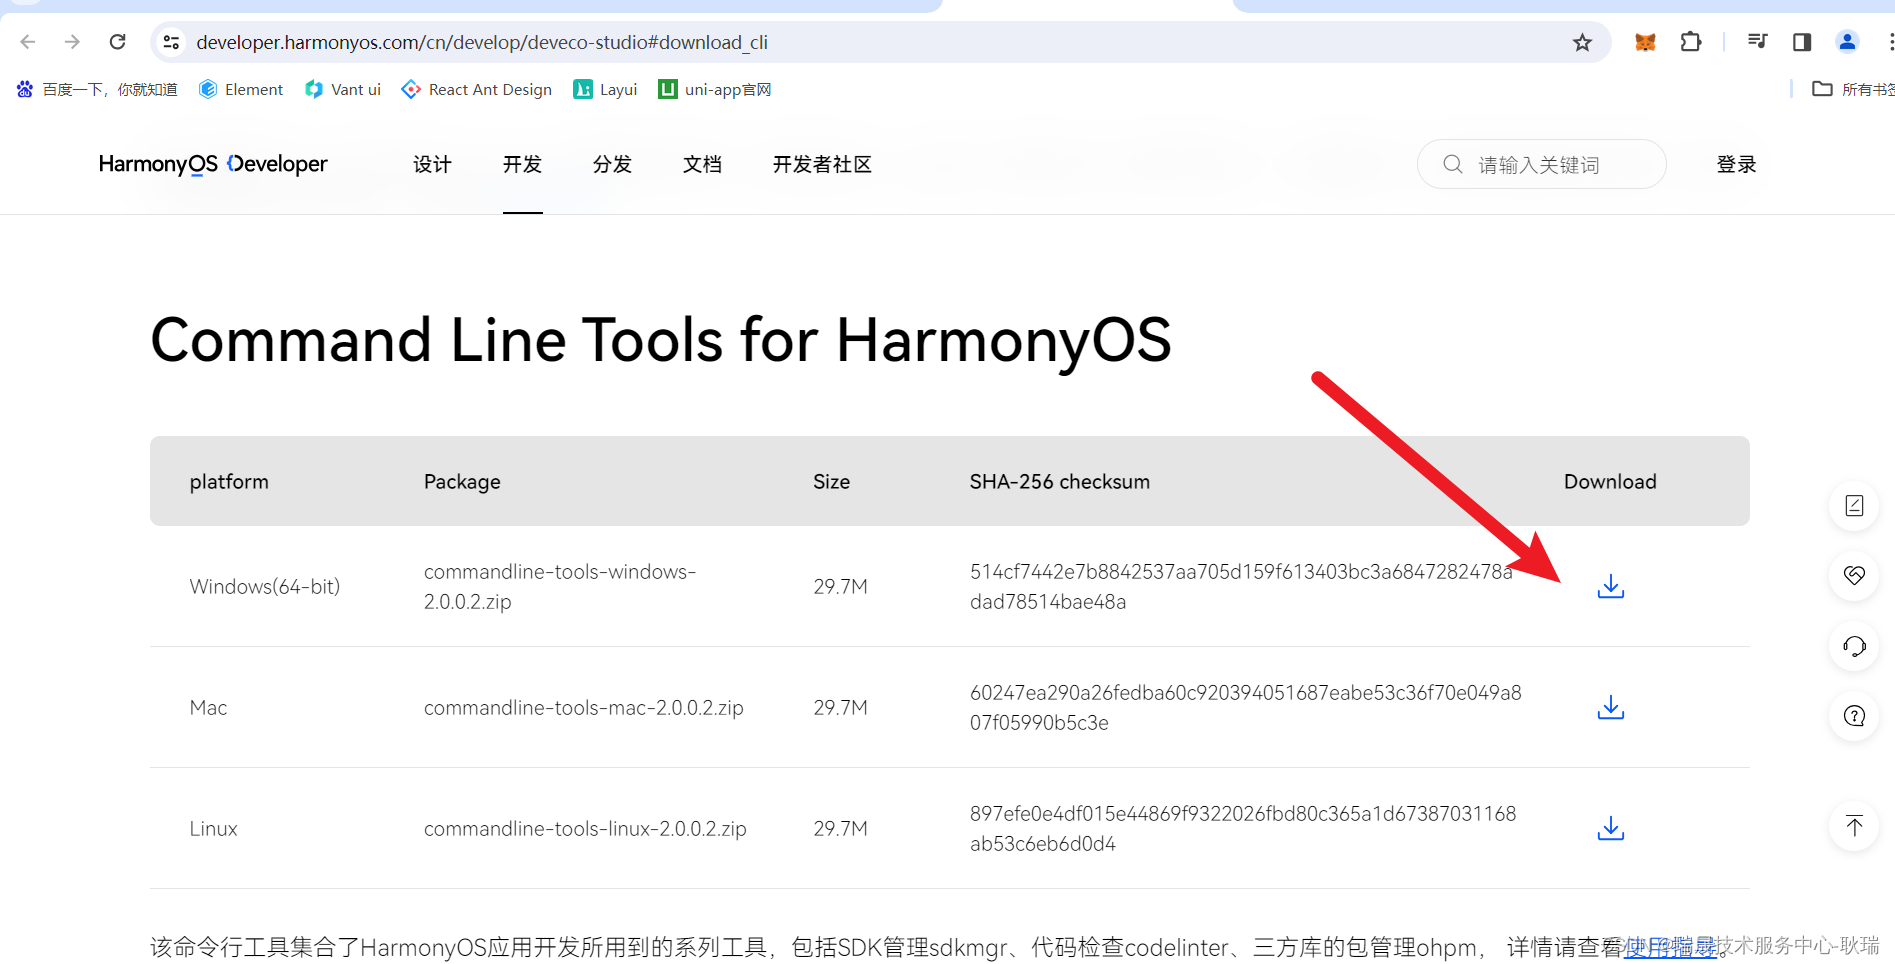Click the SHA-256 checksum column header
The height and width of the screenshot is (964, 1895).
coord(1059,481)
